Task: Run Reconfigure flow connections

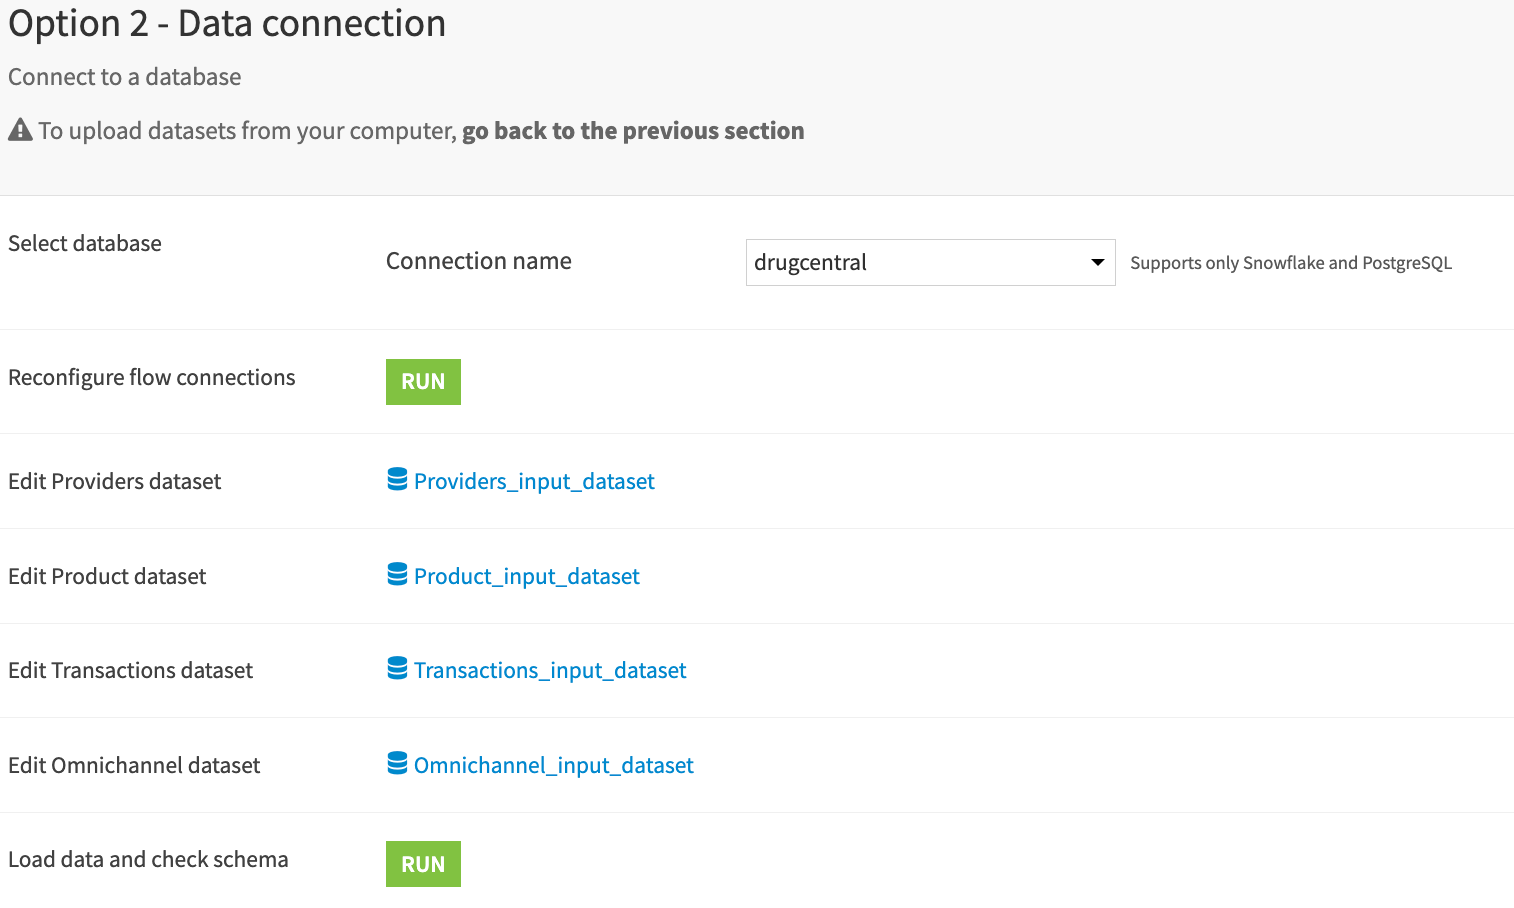Action: pyautogui.click(x=423, y=382)
